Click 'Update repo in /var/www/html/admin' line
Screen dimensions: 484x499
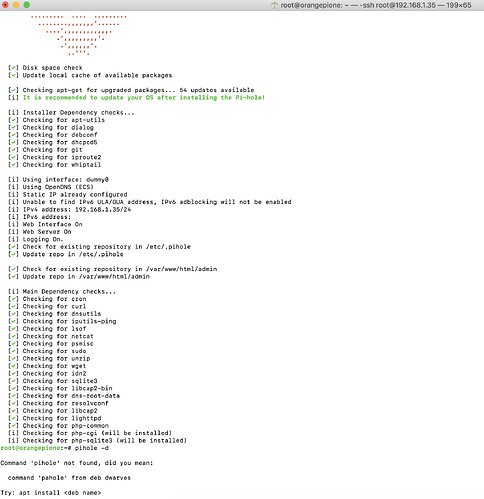point(79,277)
